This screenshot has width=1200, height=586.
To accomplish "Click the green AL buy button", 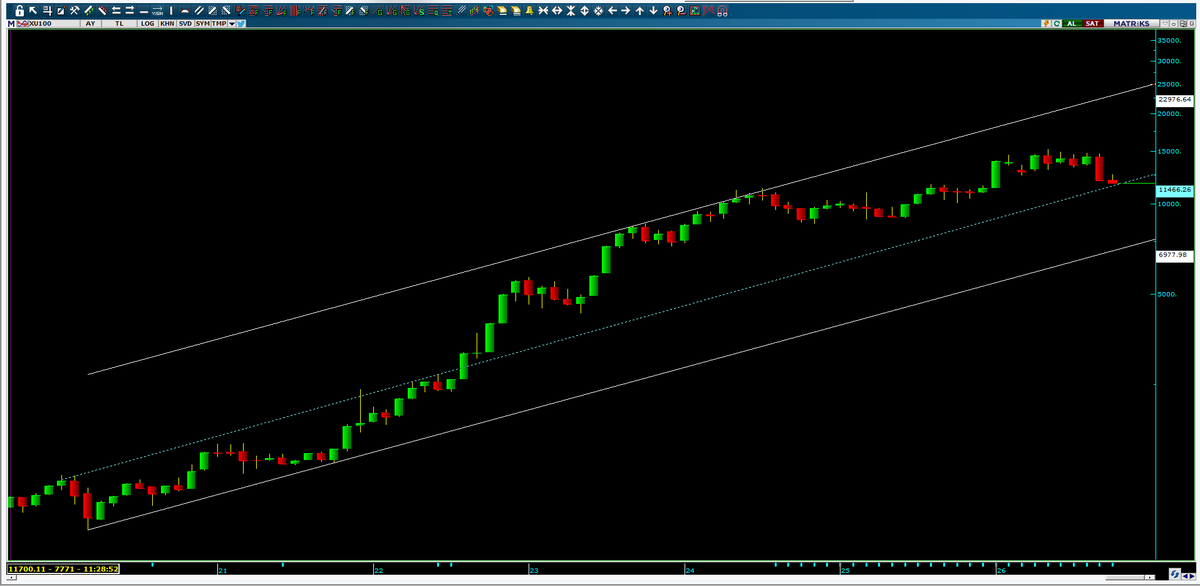I will tap(1072, 23).
